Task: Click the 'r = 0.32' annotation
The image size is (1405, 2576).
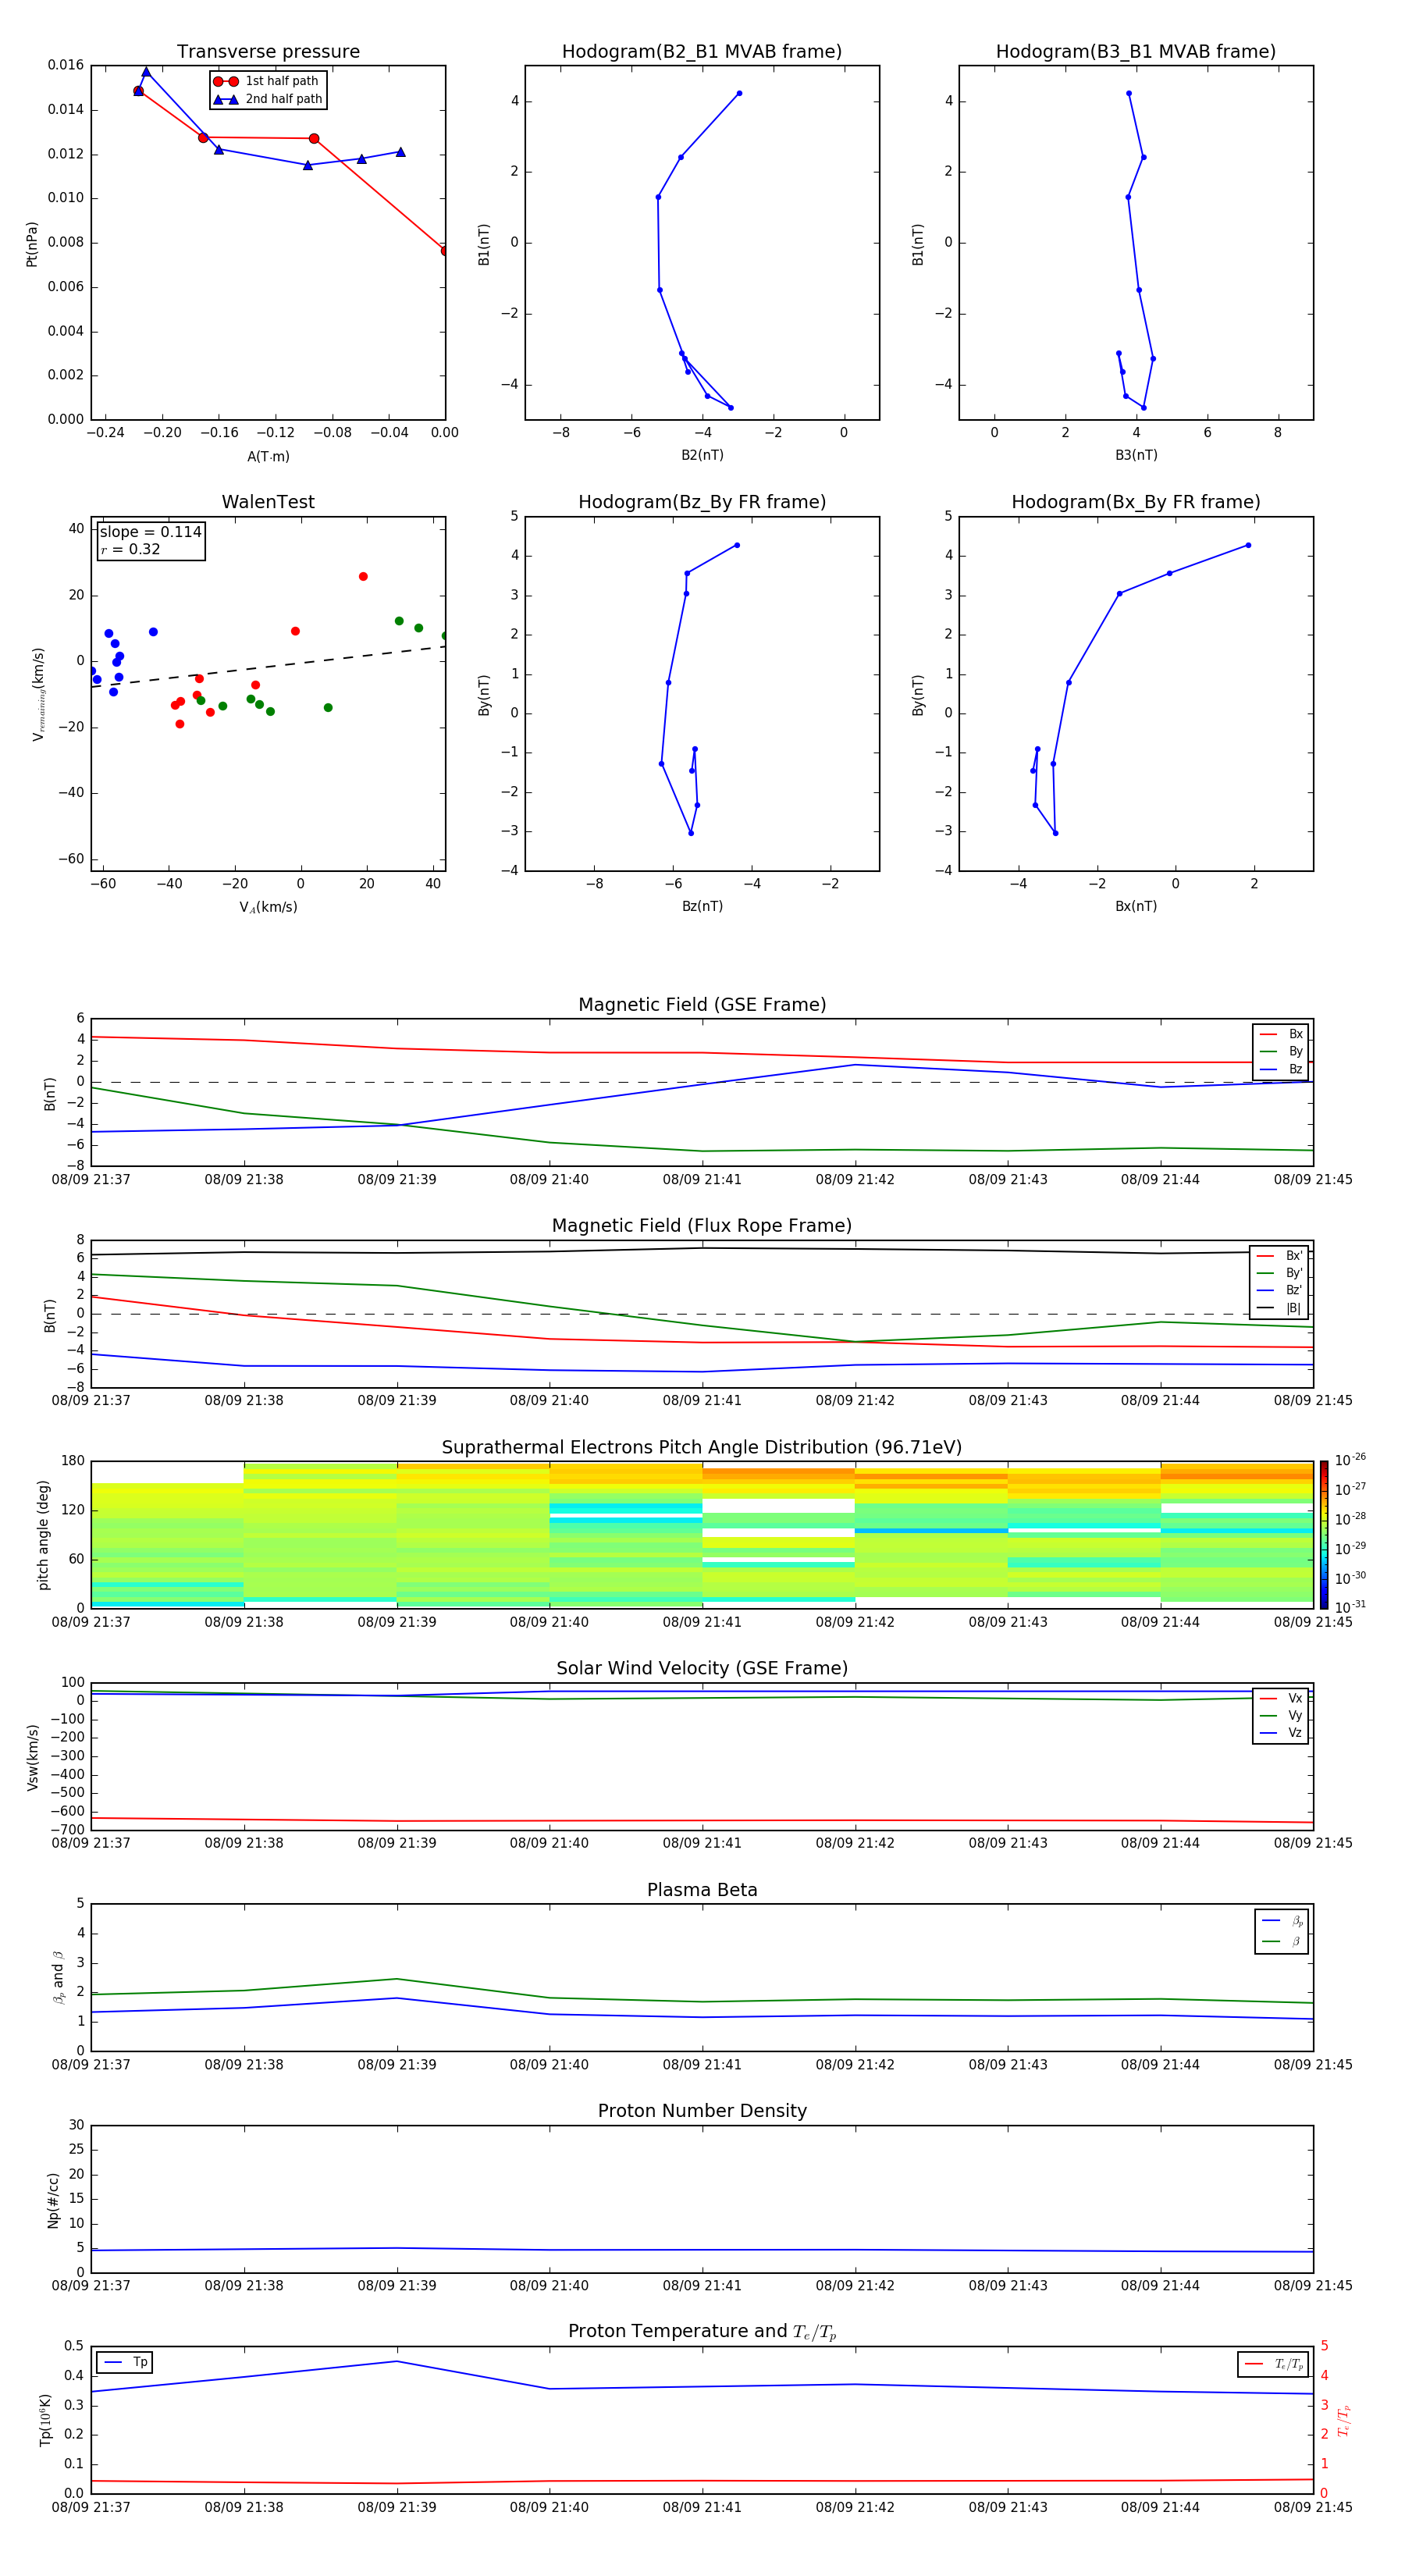Action: 131,549
